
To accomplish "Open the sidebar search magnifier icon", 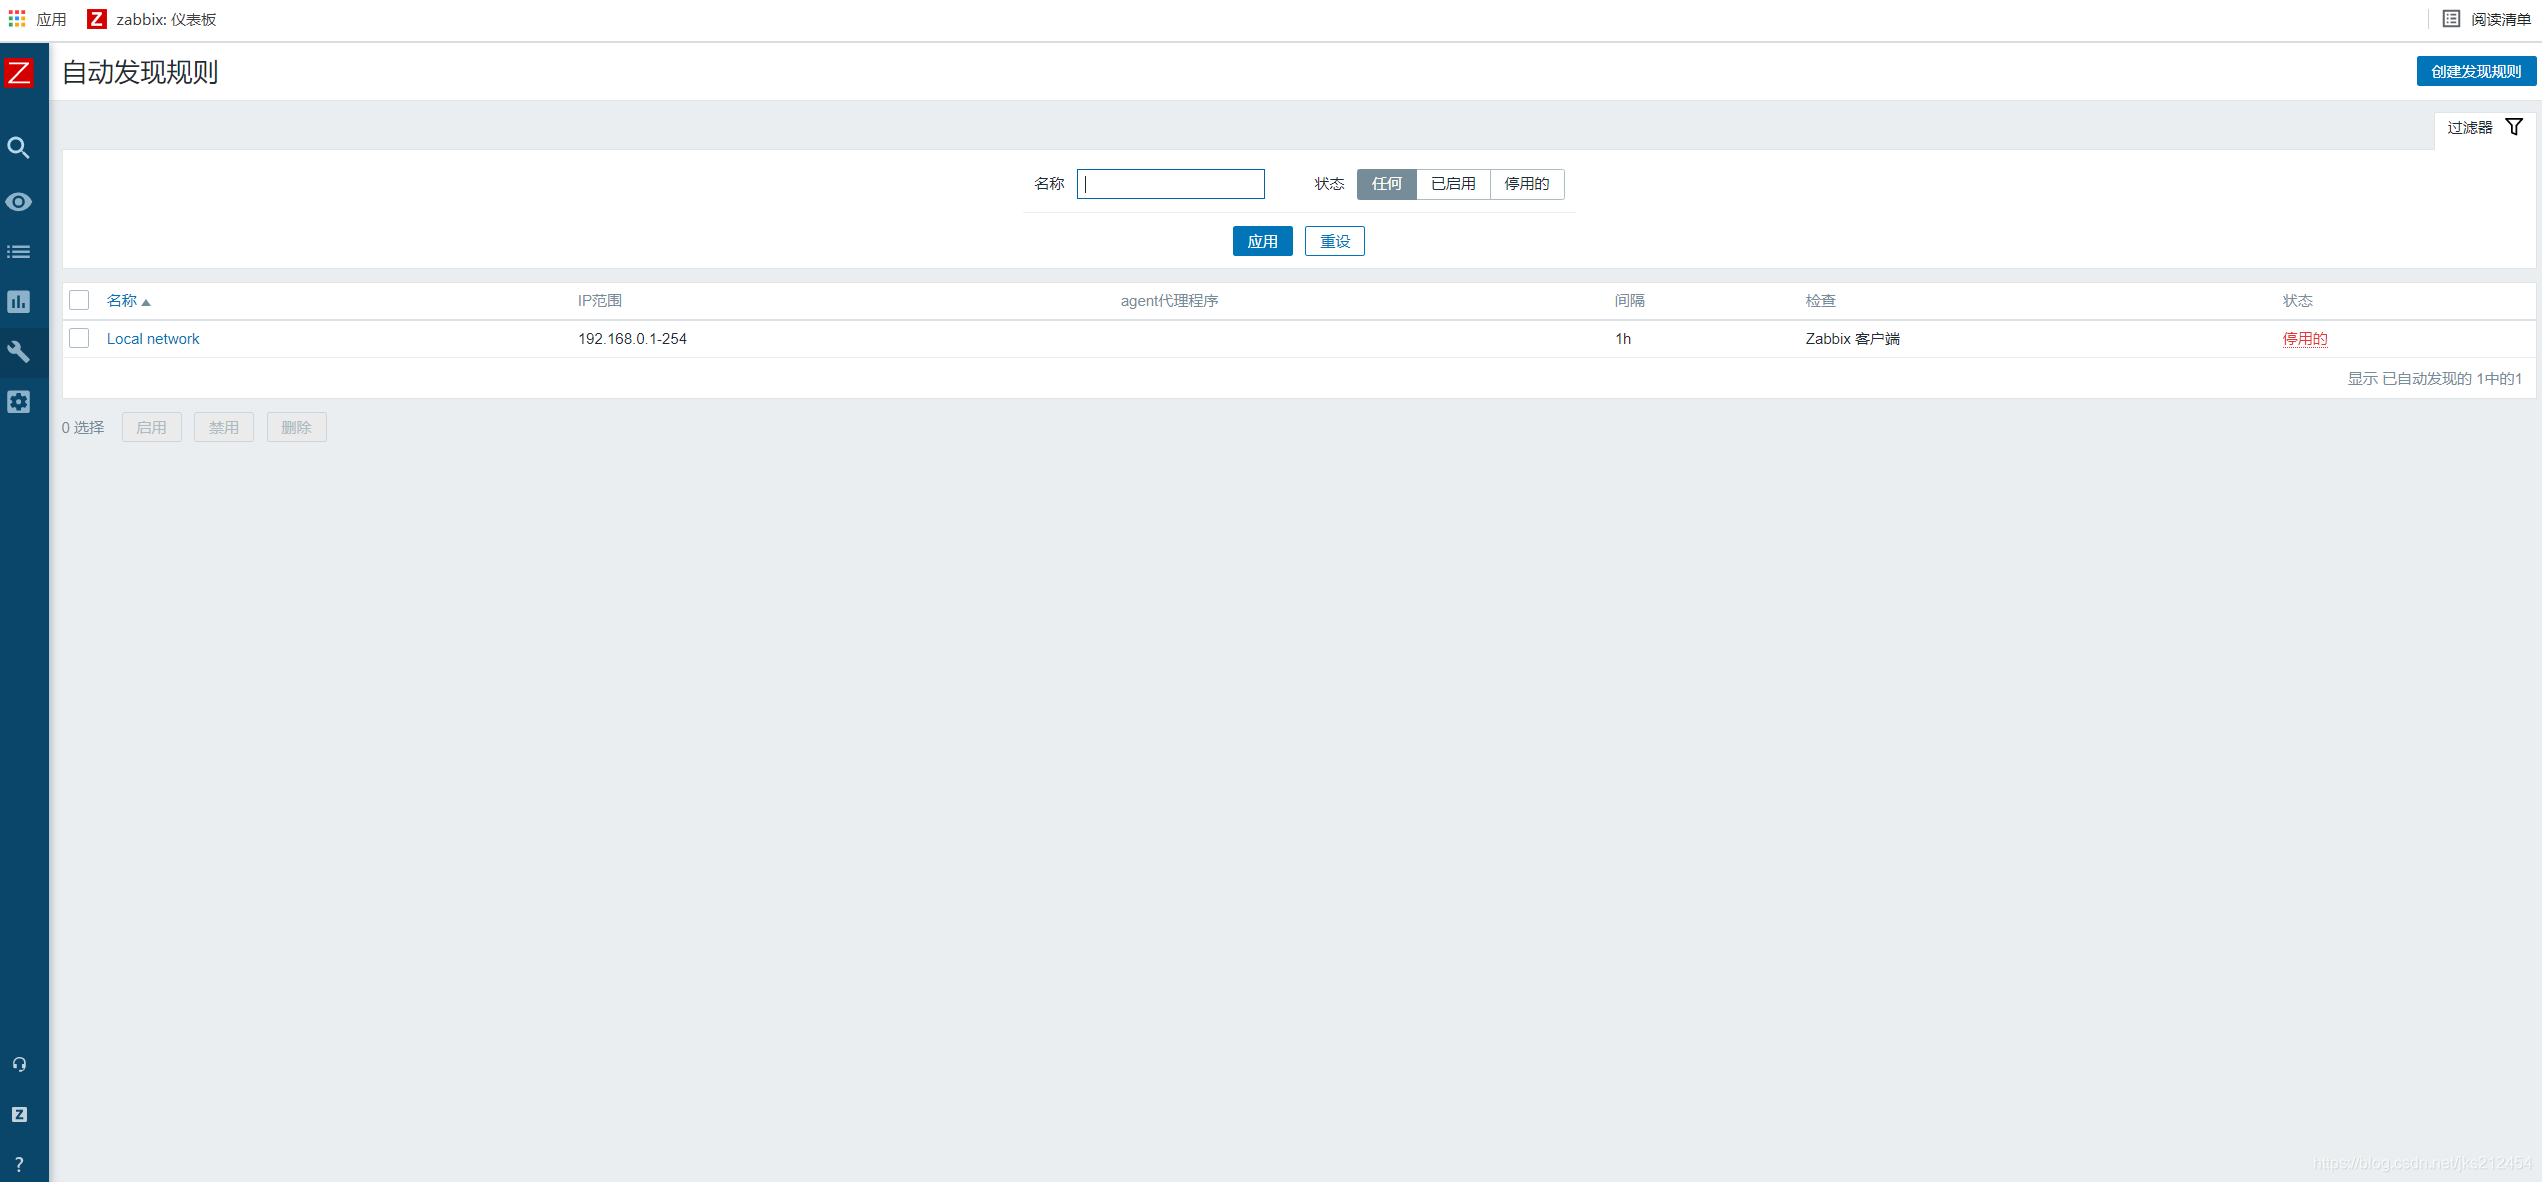I will tap(19, 148).
